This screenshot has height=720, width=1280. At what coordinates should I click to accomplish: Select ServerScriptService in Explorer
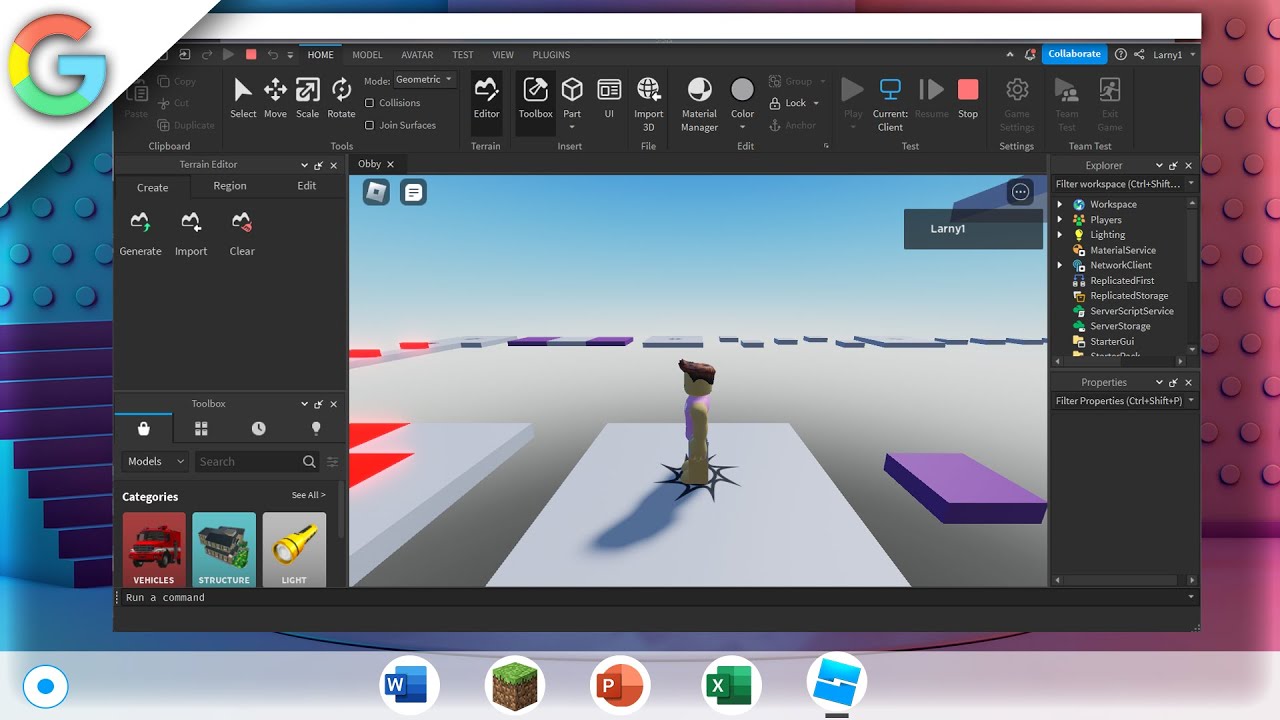pos(1132,311)
